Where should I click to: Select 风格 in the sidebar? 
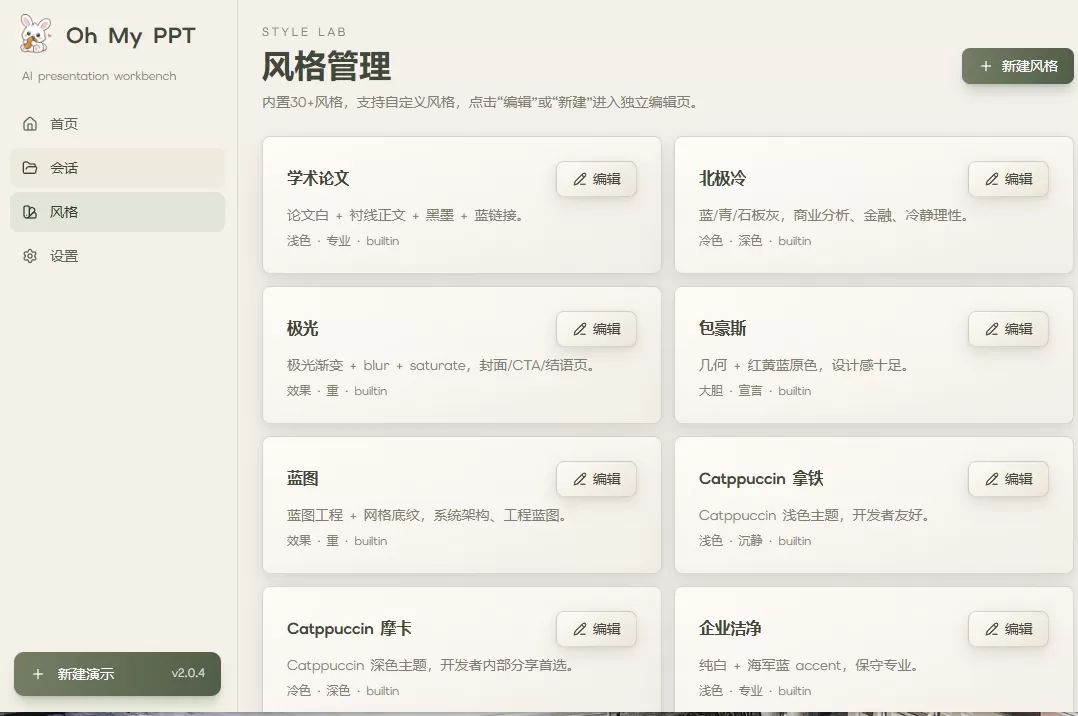pyautogui.click(x=118, y=212)
